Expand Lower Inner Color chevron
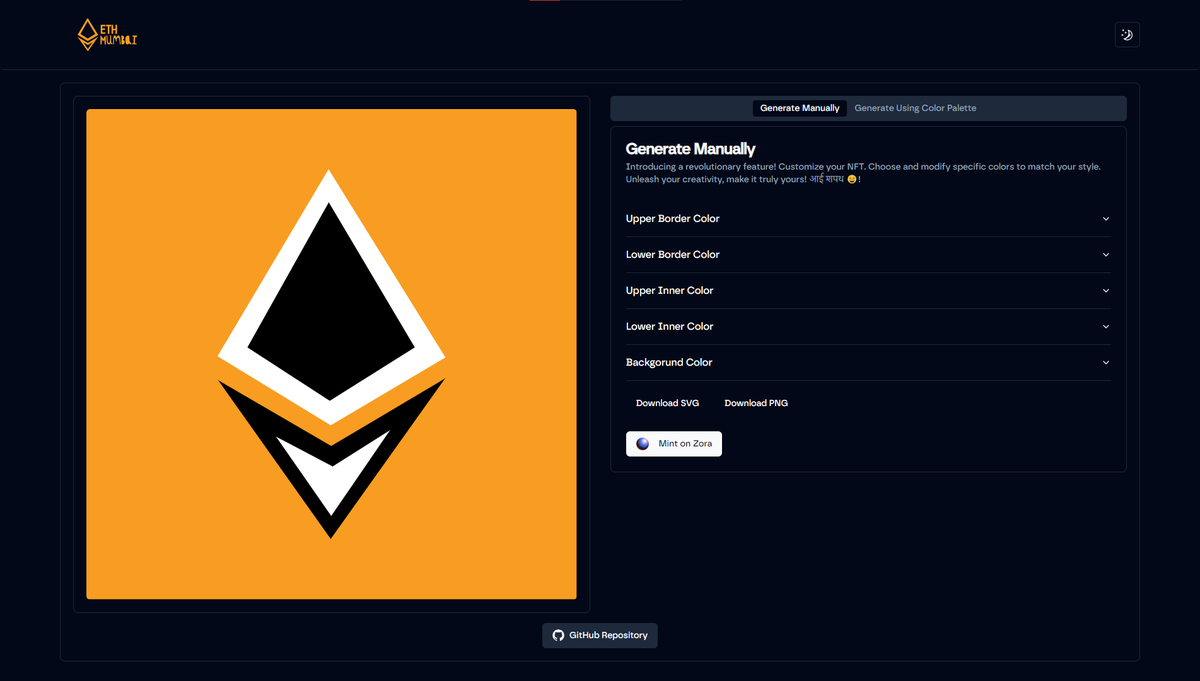 1106,327
